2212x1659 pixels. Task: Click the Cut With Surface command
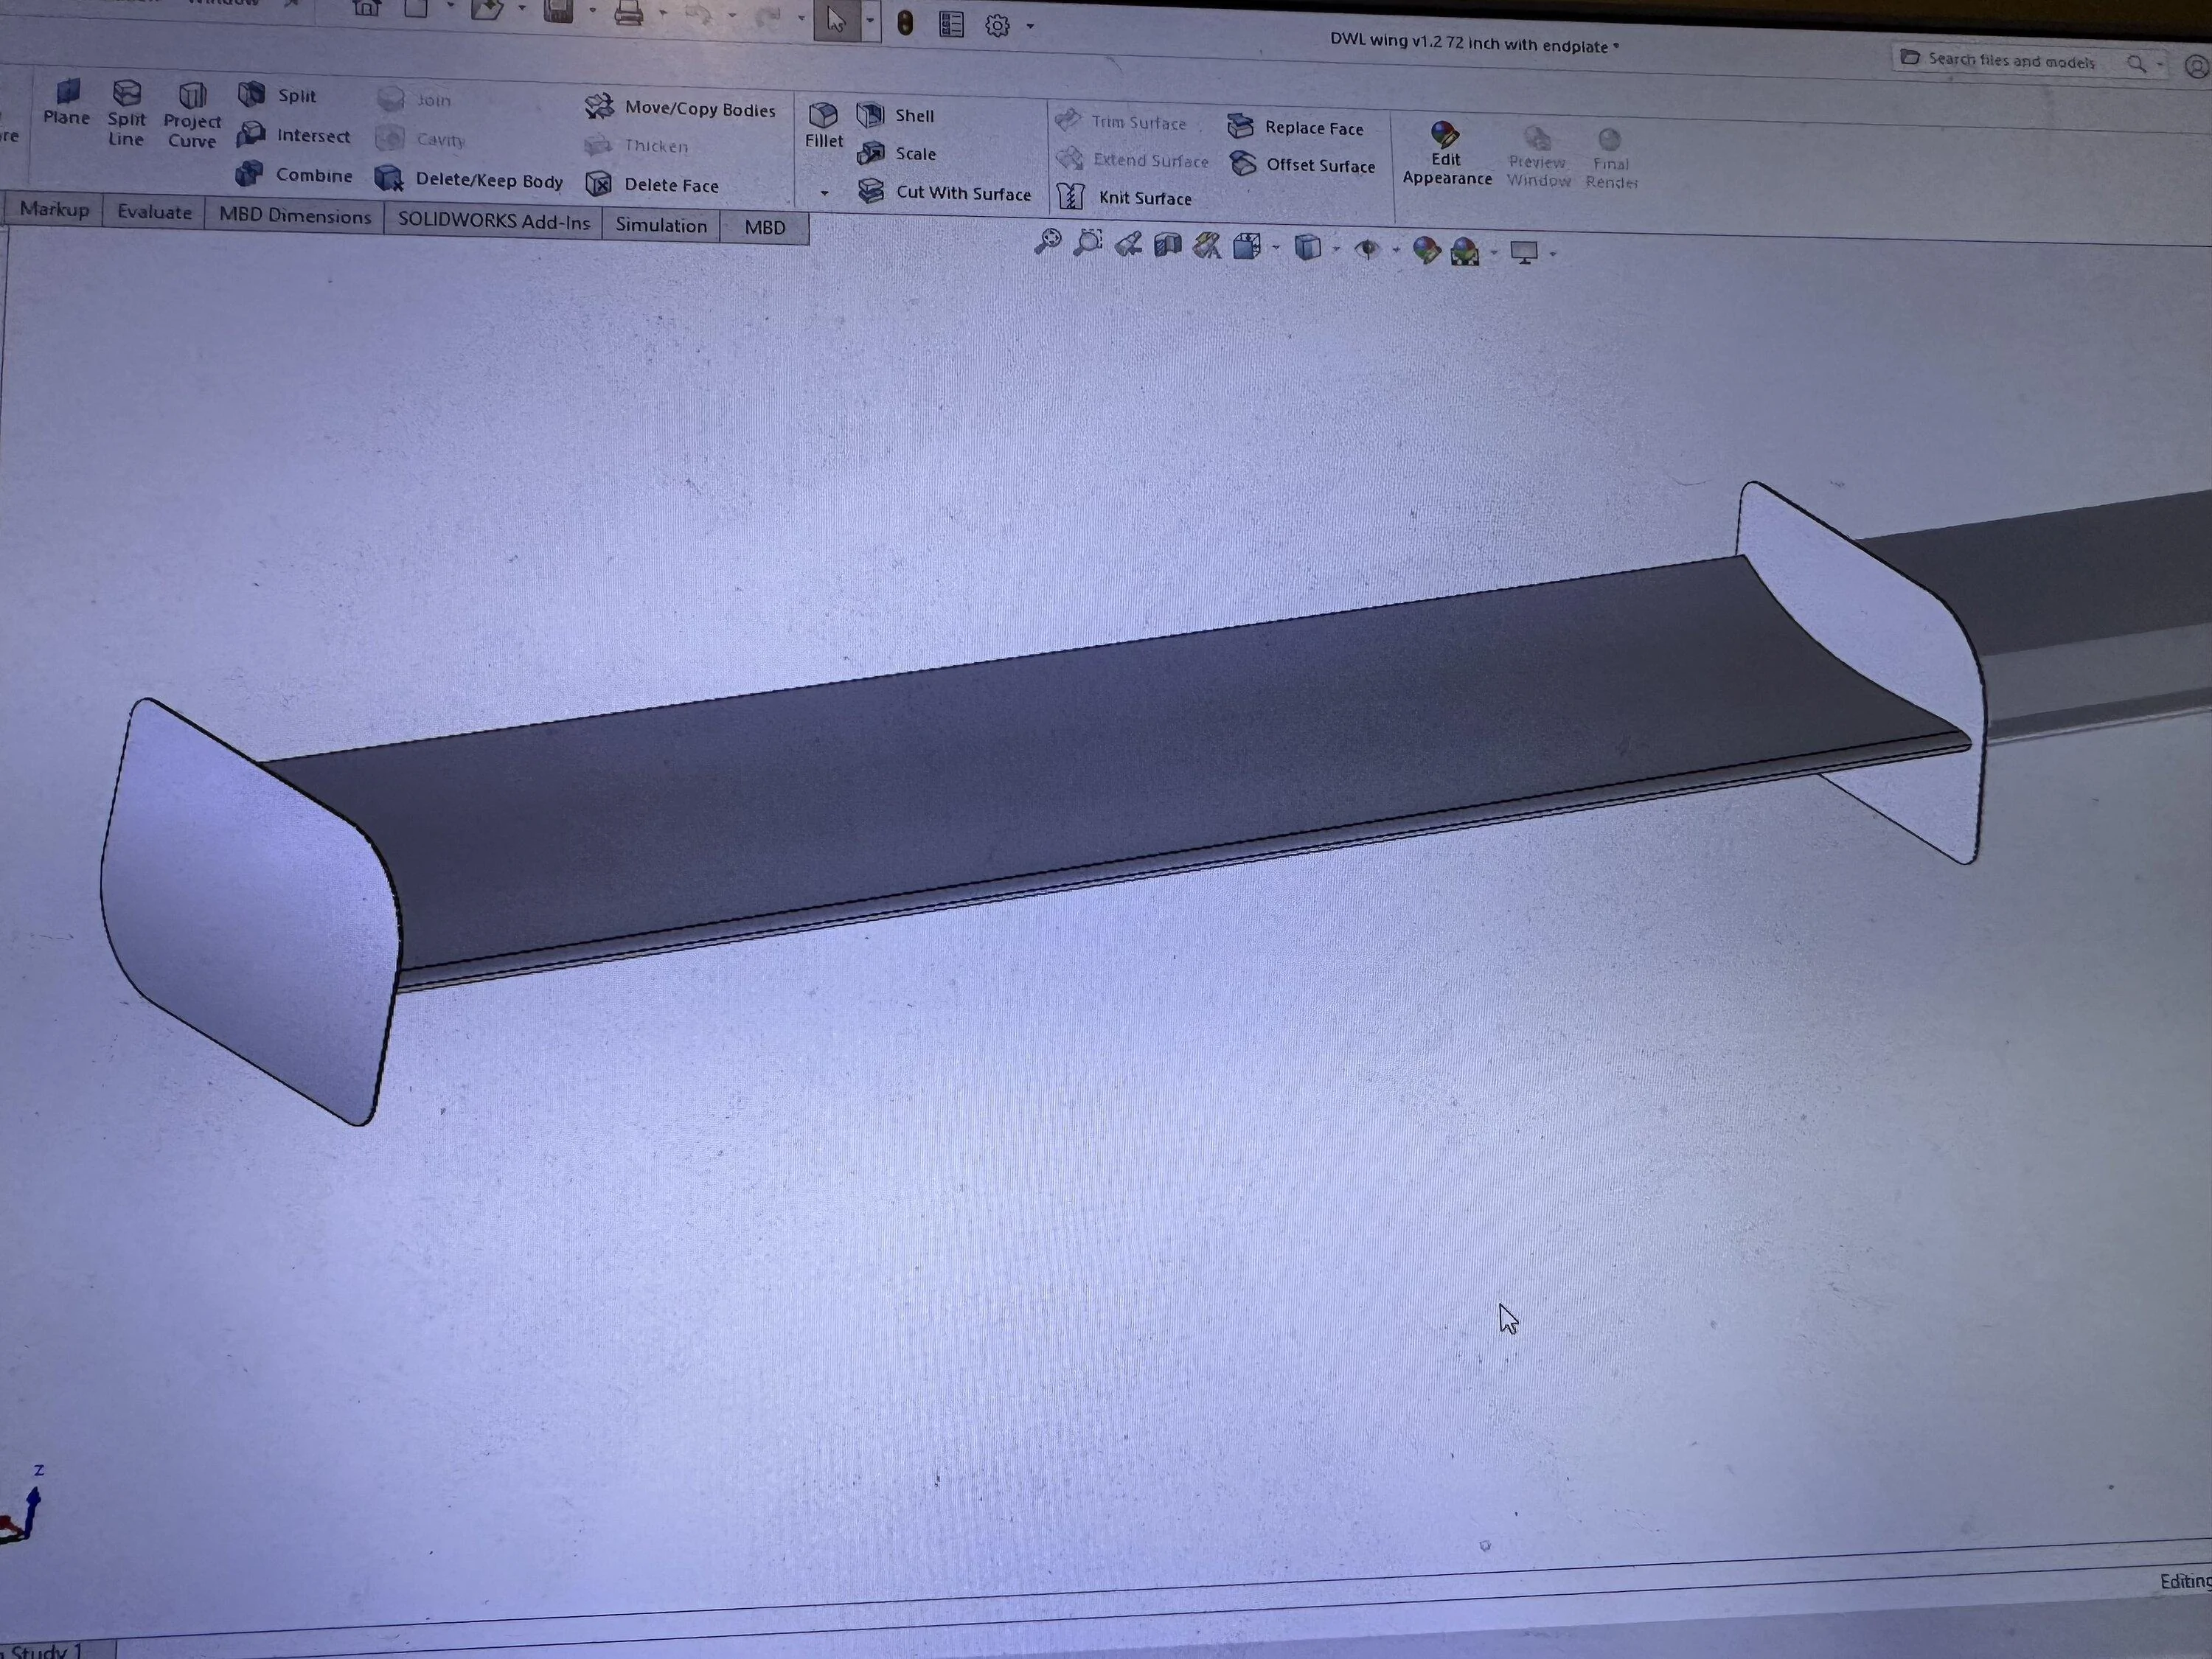pyautogui.click(x=945, y=192)
